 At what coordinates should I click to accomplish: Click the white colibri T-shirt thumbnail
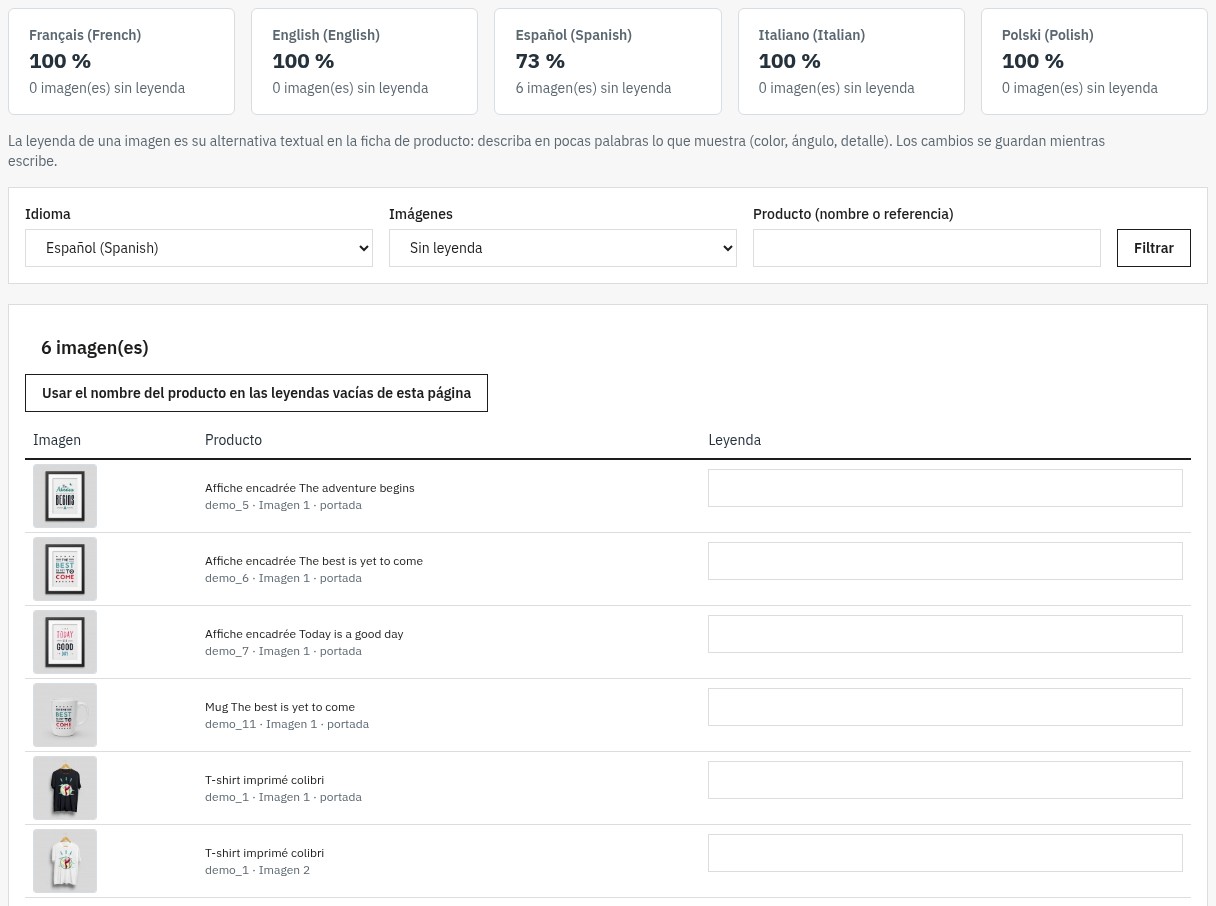click(65, 861)
